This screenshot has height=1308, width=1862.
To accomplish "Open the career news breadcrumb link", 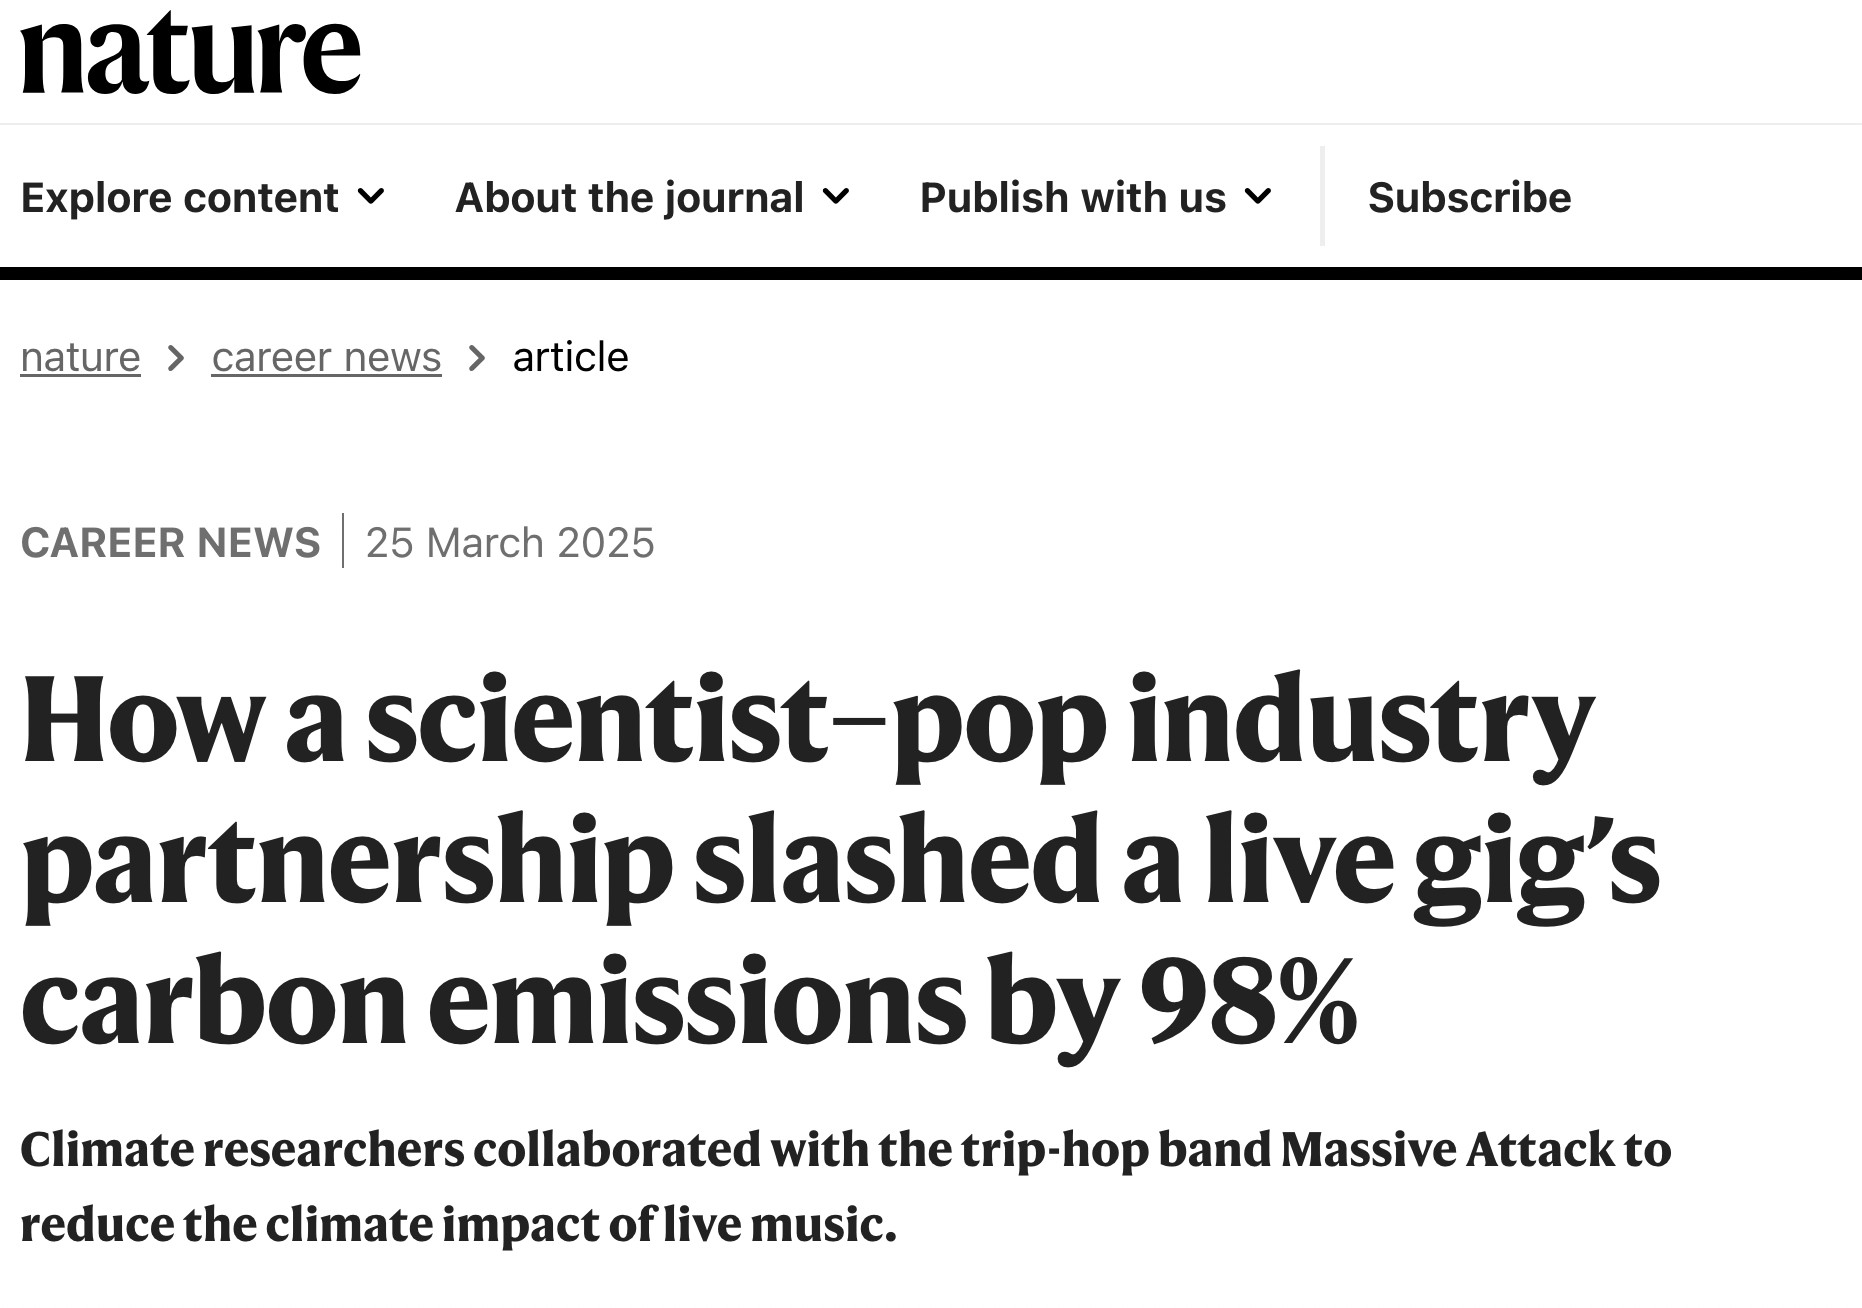I will click(x=326, y=357).
